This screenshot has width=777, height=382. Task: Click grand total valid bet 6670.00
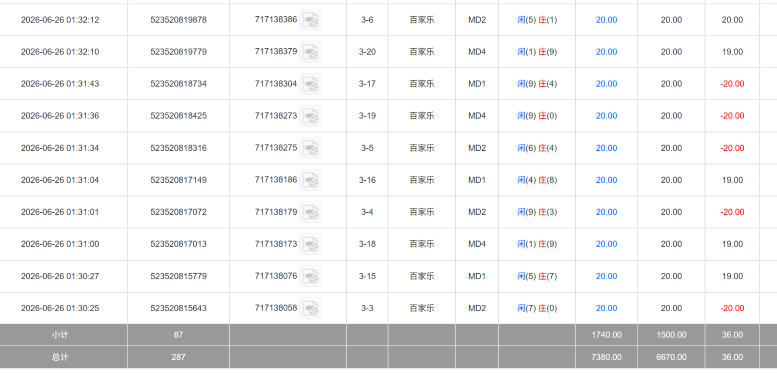tap(671, 357)
